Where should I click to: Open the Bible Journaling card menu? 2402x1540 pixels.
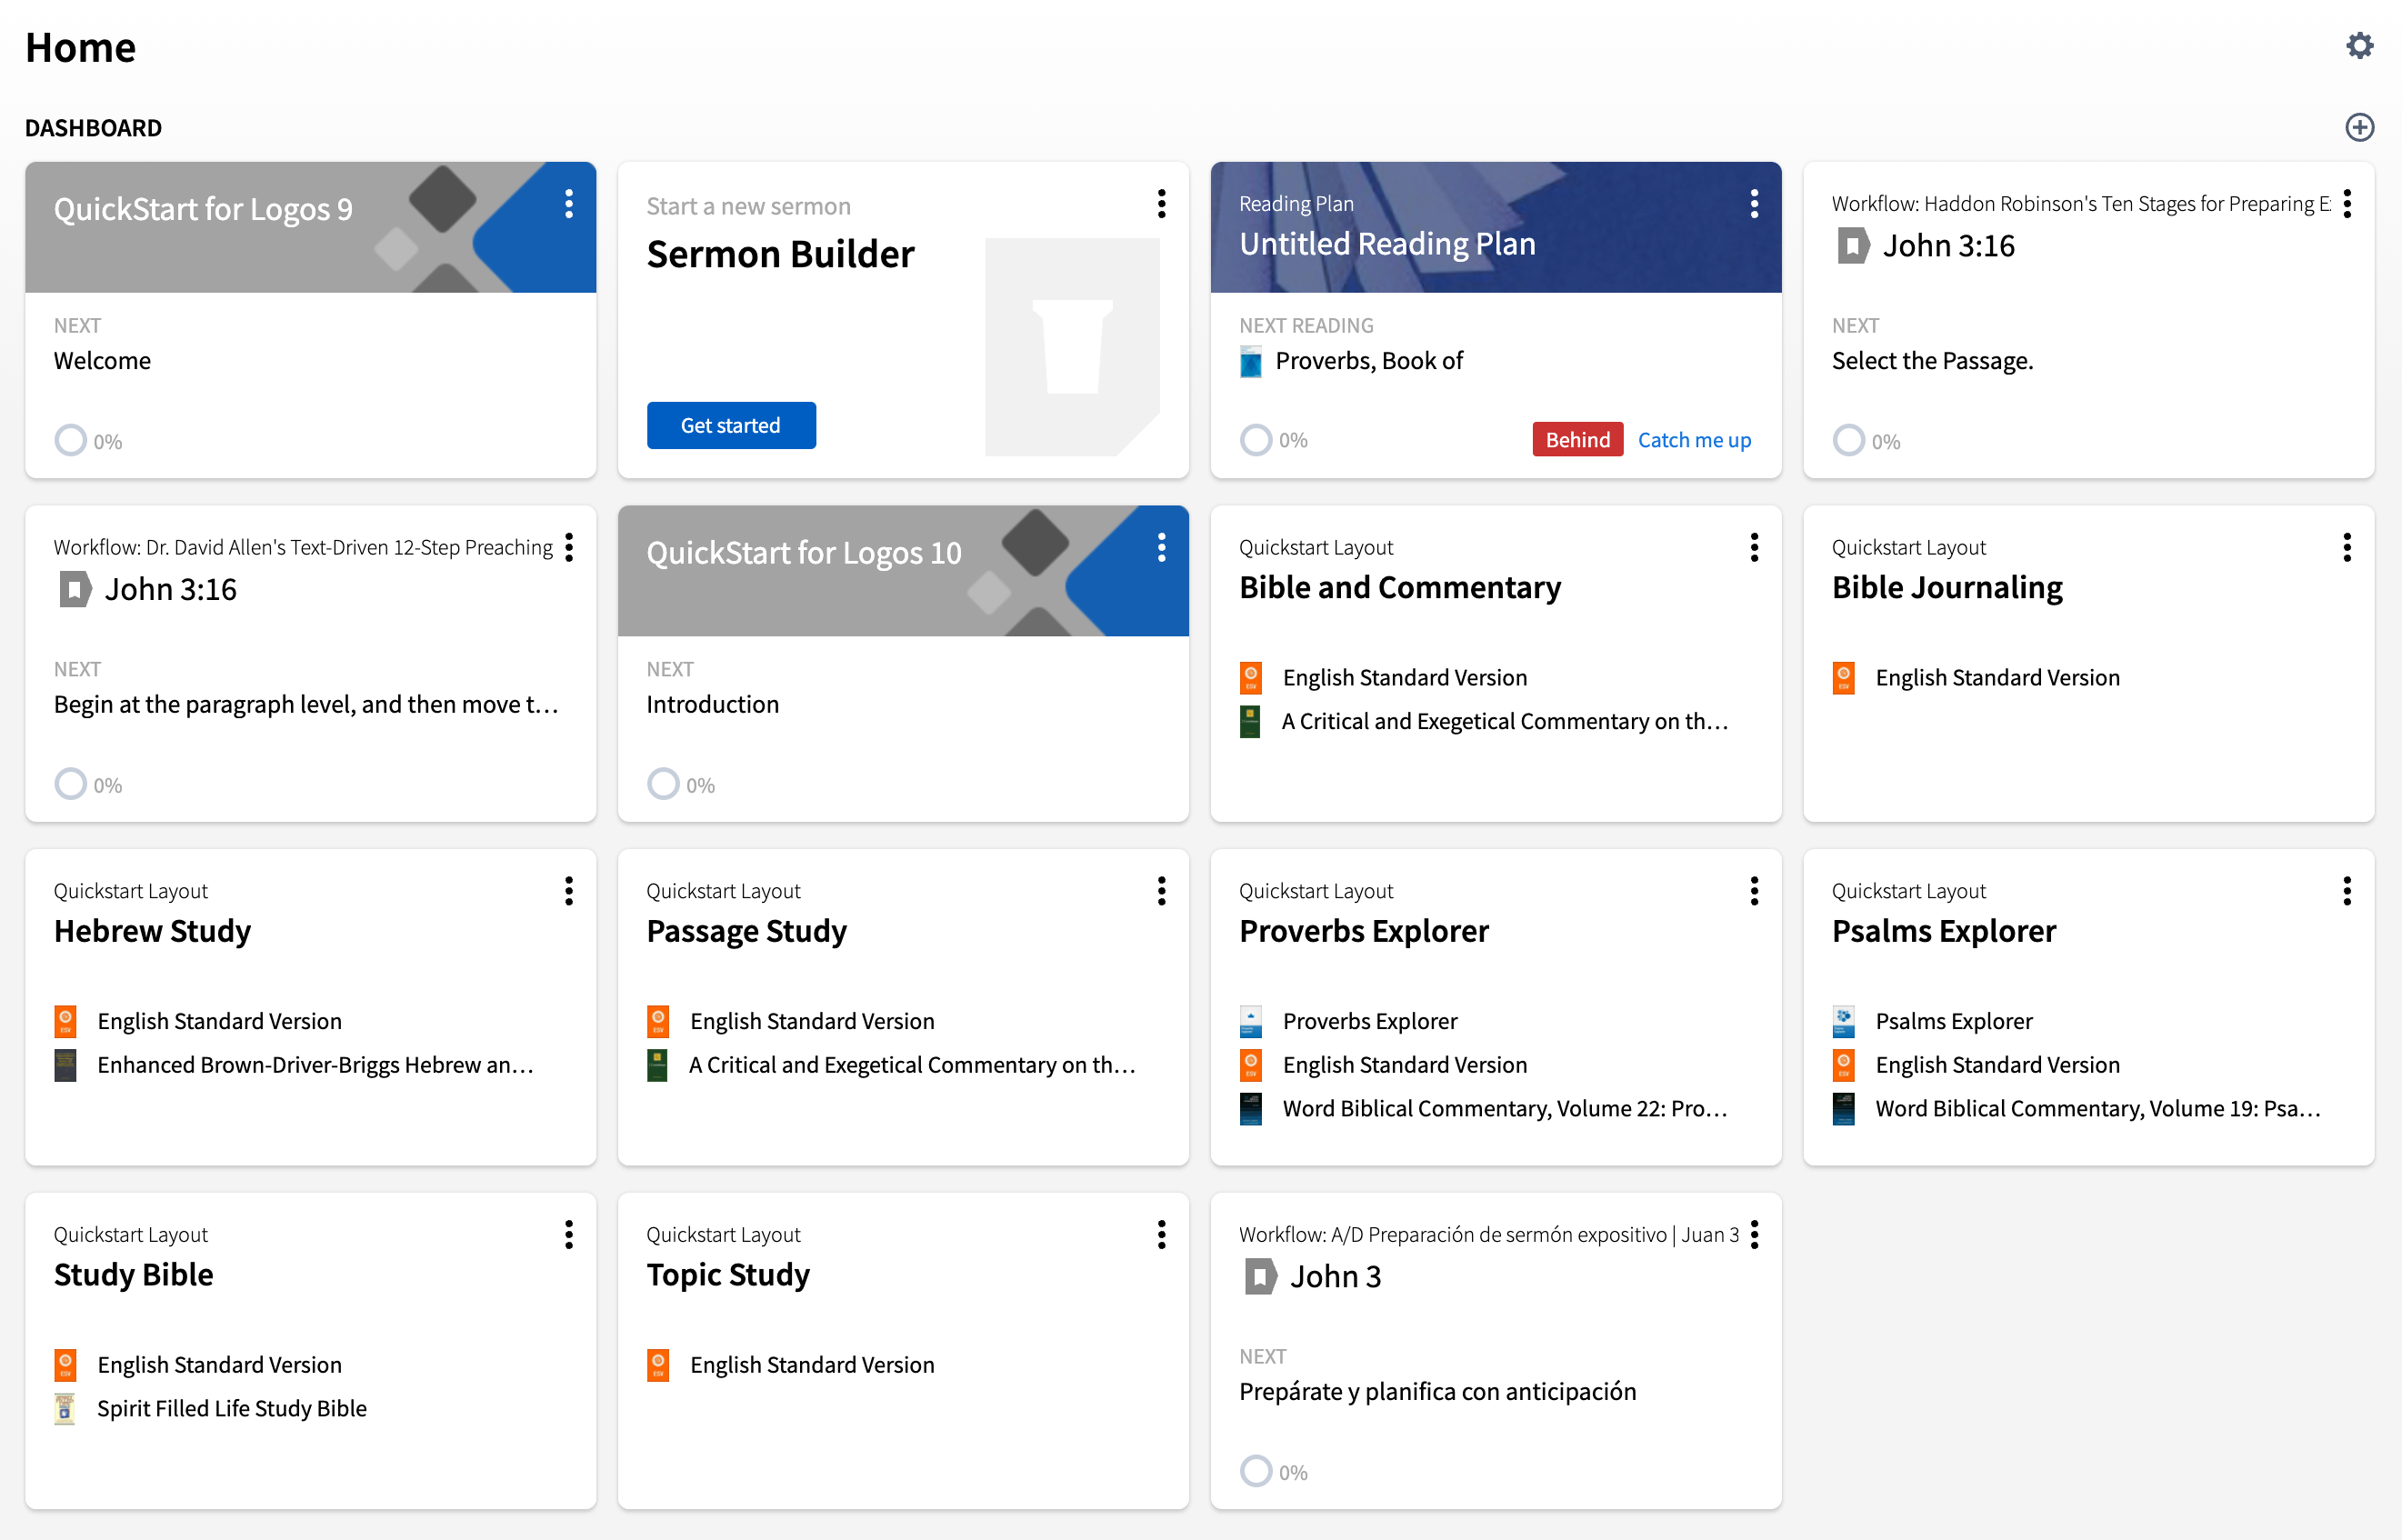(2347, 547)
